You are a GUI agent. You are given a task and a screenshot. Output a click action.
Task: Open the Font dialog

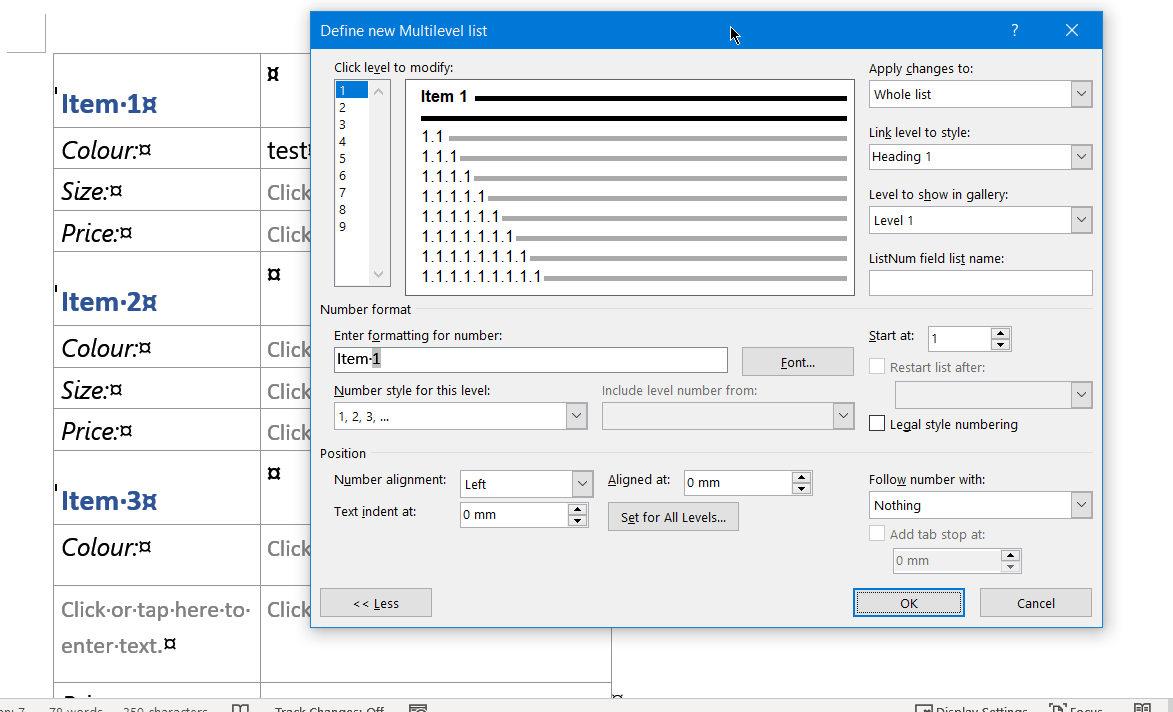coord(797,361)
